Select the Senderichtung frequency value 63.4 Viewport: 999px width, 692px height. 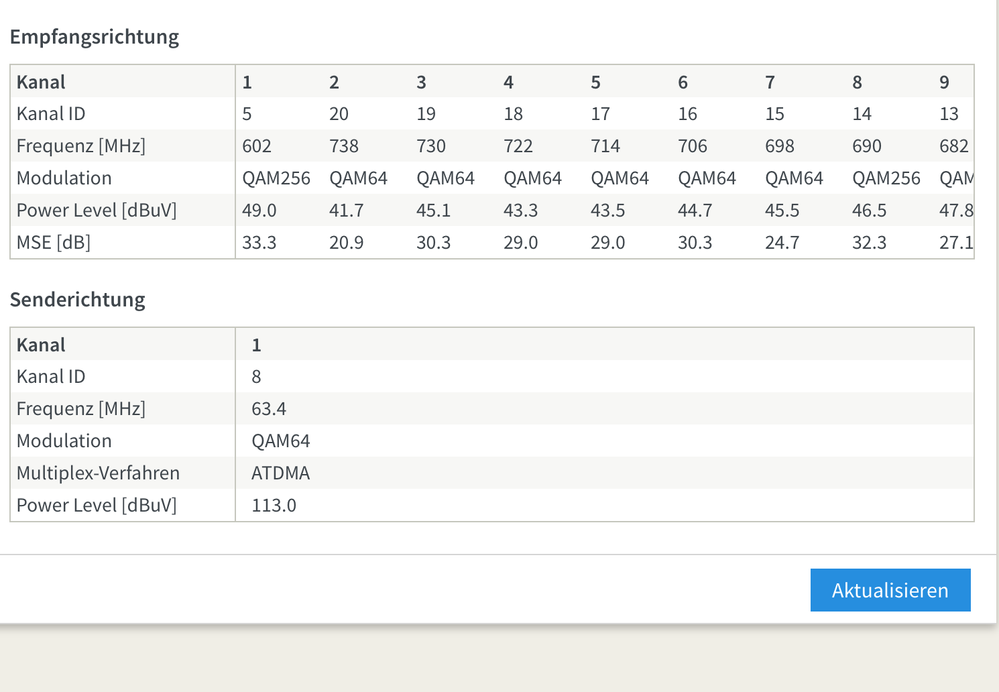click(x=269, y=409)
